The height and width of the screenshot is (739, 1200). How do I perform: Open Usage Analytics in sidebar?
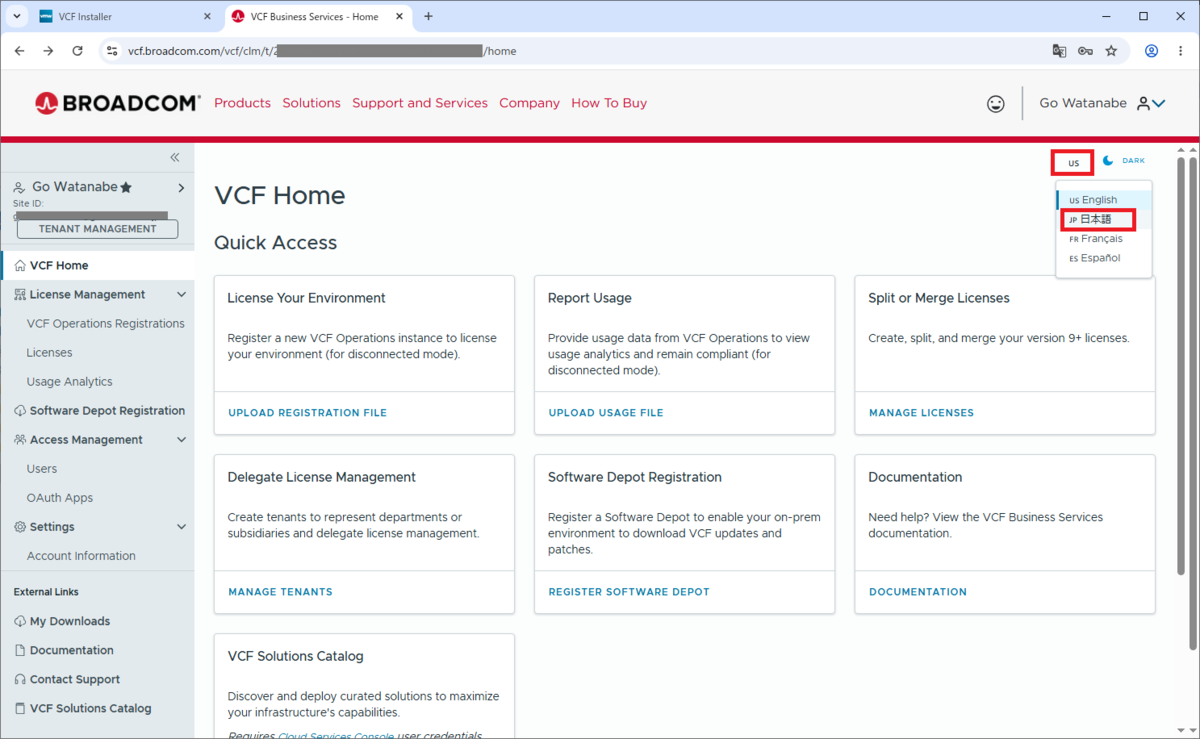click(69, 382)
